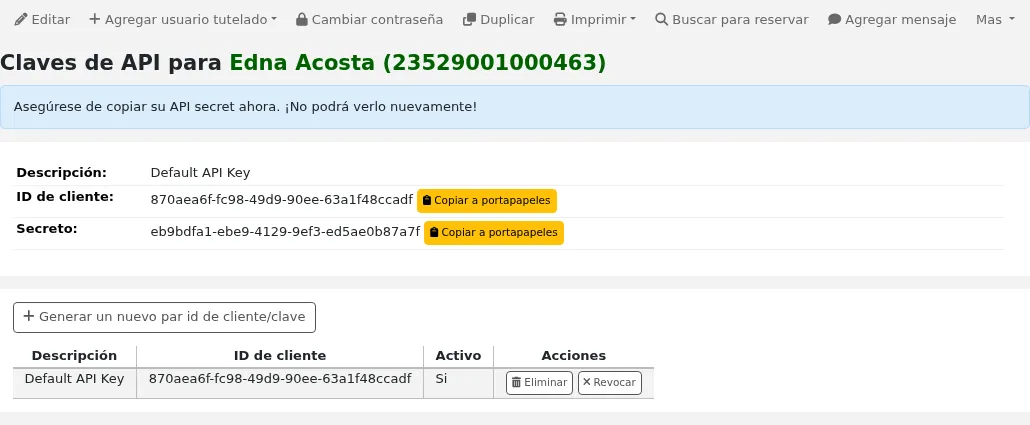This screenshot has width=1030, height=425.
Task: Click the ID de cliente column header
Action: coord(280,356)
